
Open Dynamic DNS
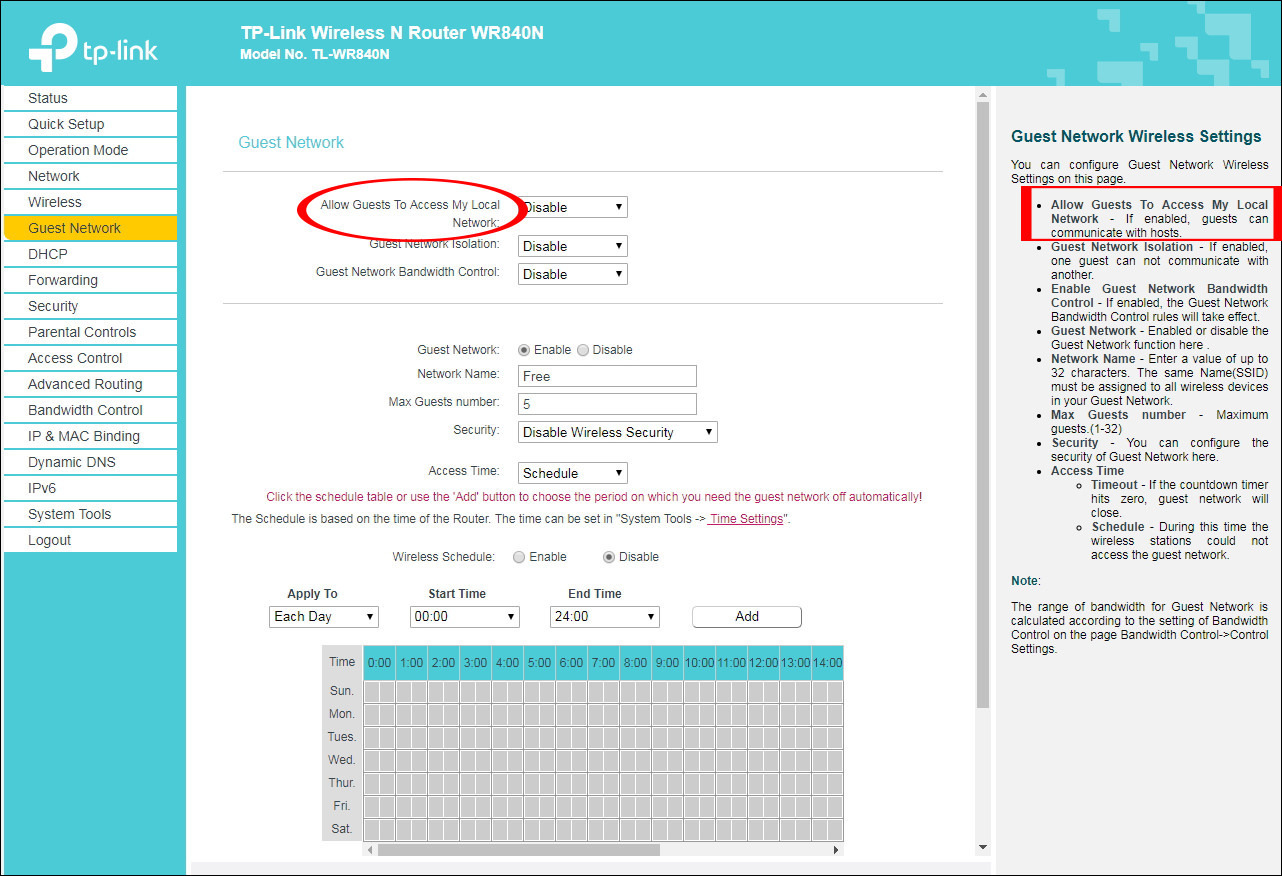click(x=90, y=462)
